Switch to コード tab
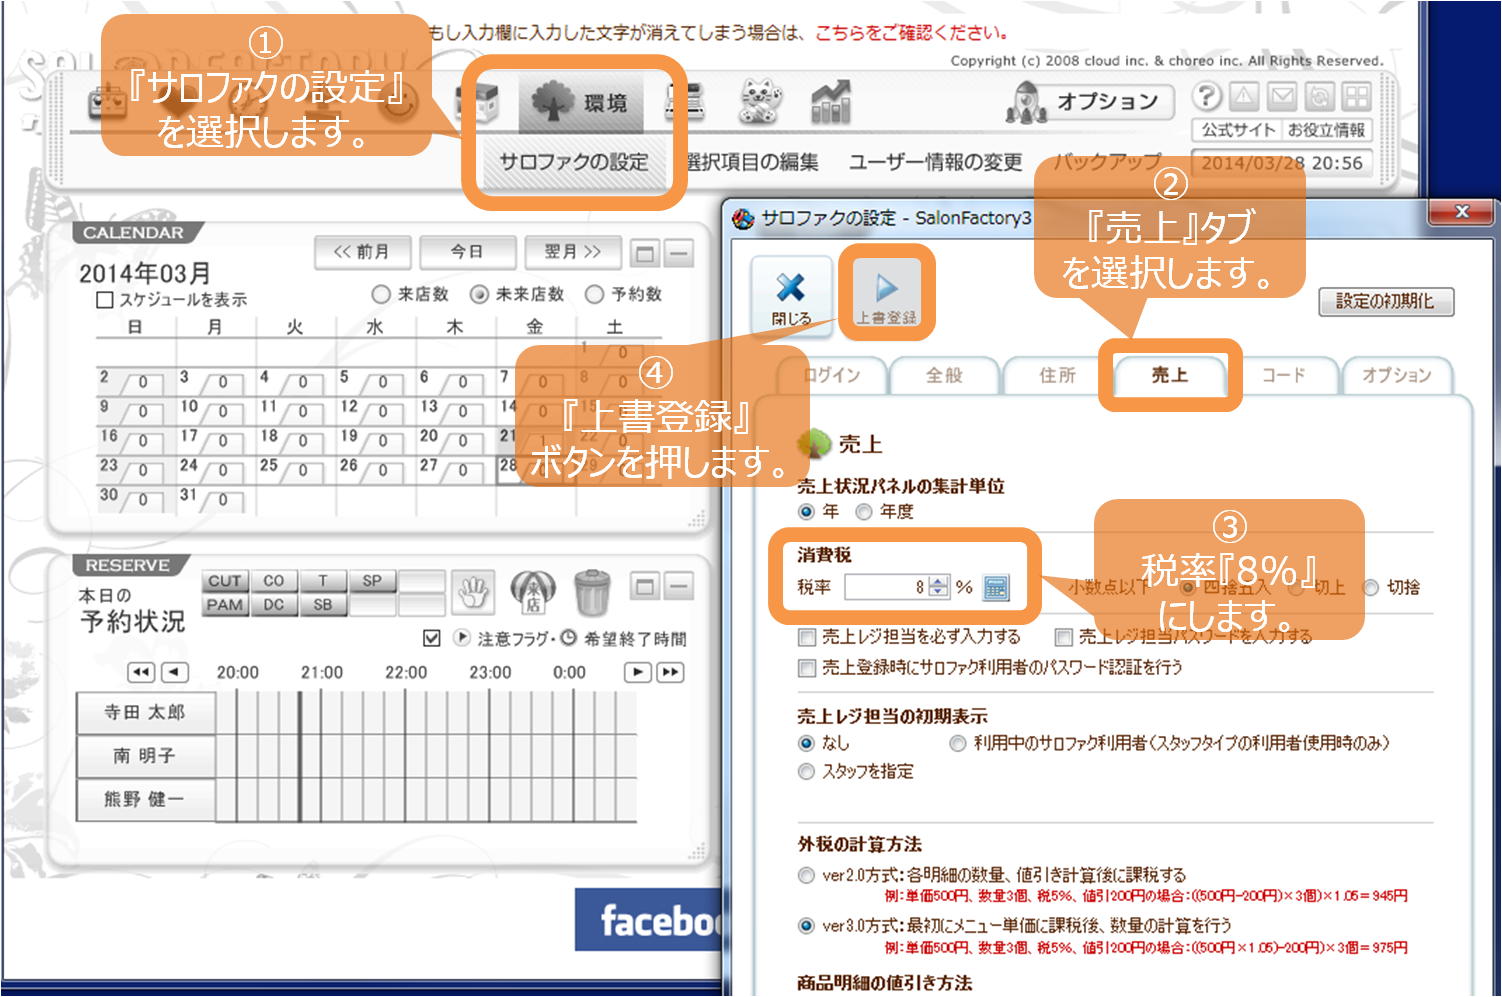 click(1283, 375)
